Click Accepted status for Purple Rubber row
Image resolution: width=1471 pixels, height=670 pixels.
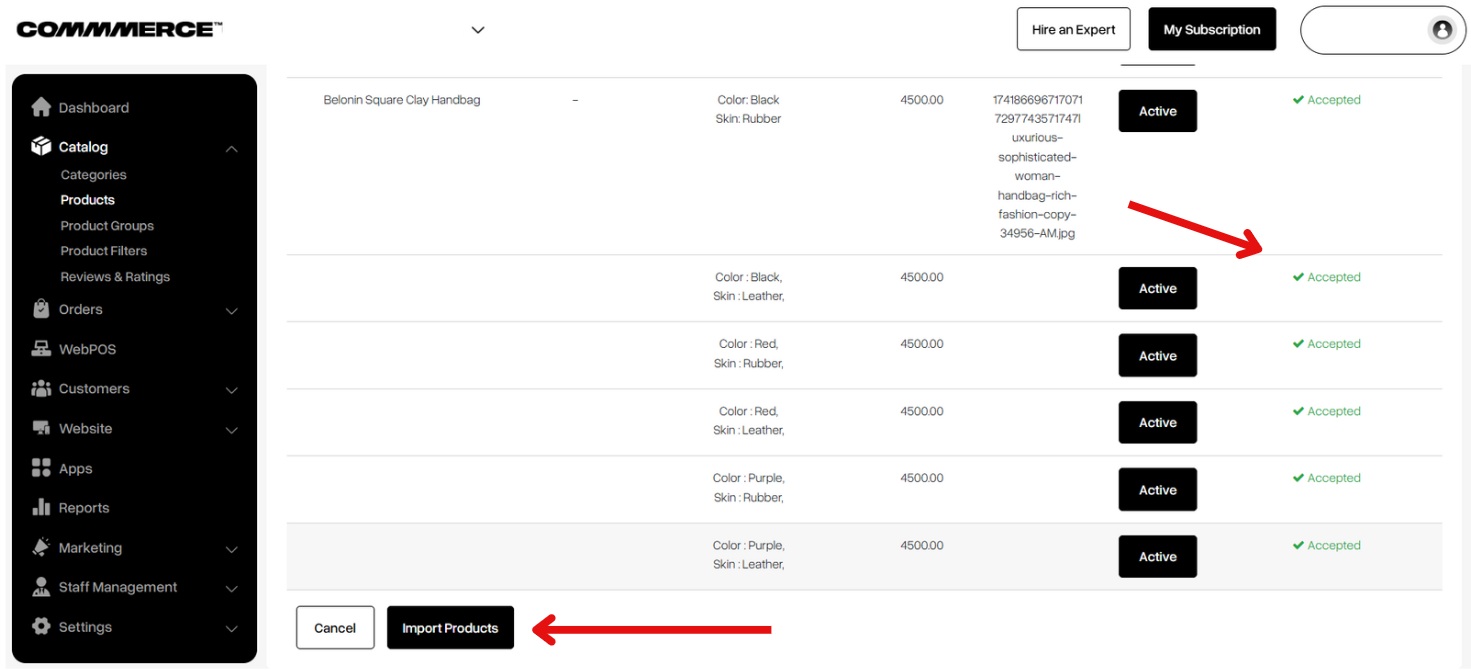(x=1326, y=478)
